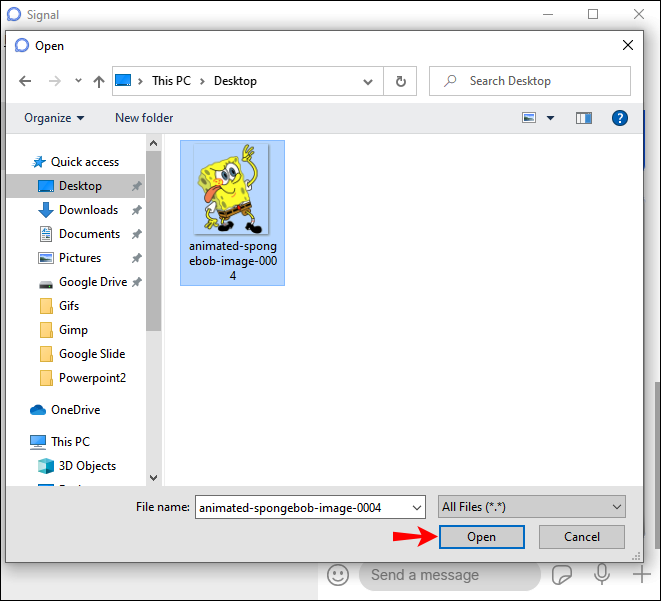Expand the File name dropdown arrow
Viewport: 661px width, 601px height.
pyautogui.click(x=416, y=507)
